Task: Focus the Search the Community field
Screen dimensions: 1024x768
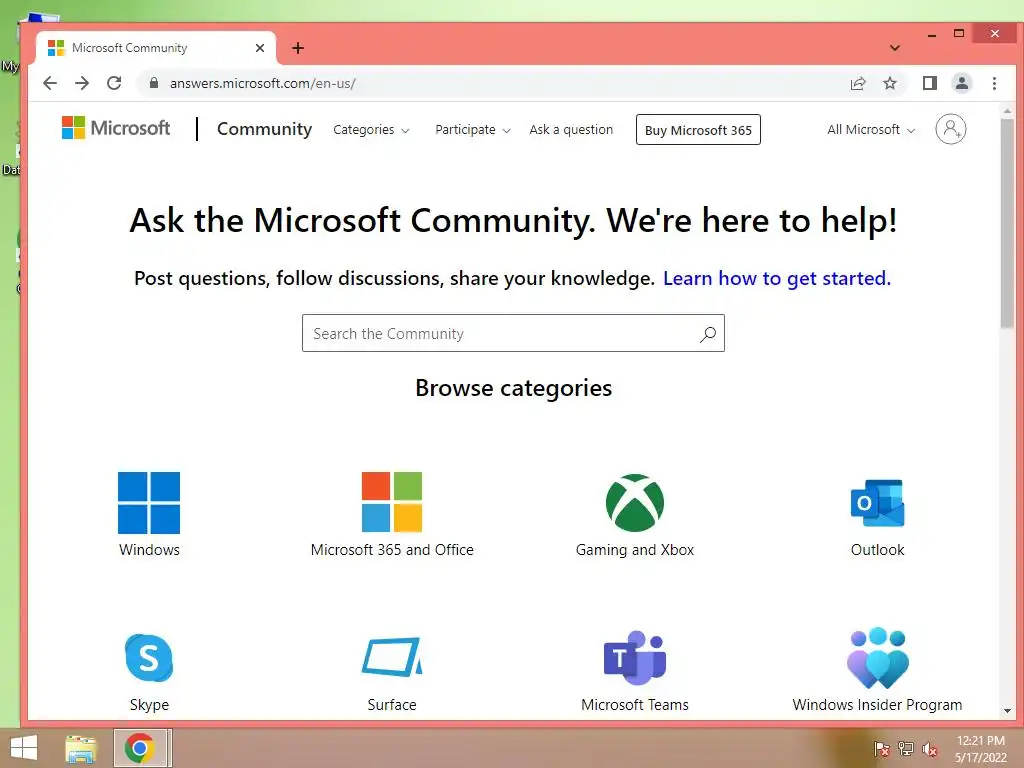Action: (513, 333)
